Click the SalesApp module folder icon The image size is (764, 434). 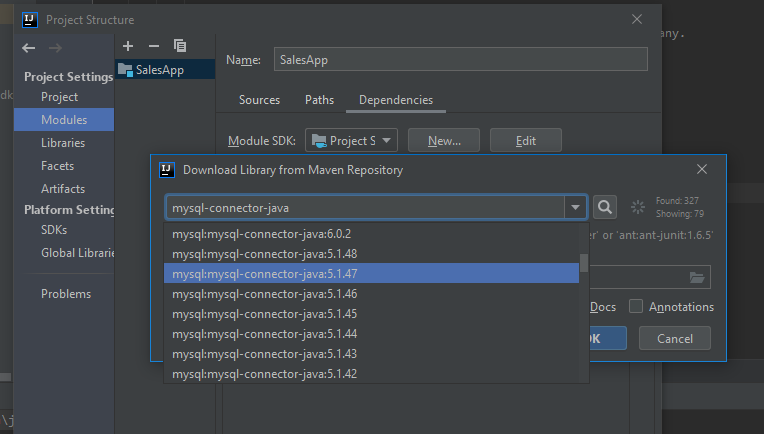pyautogui.click(x=125, y=70)
